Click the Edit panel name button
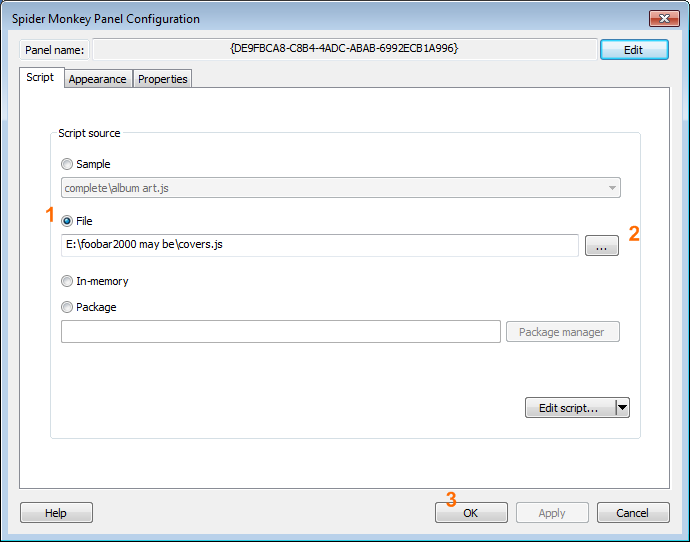 click(633, 49)
